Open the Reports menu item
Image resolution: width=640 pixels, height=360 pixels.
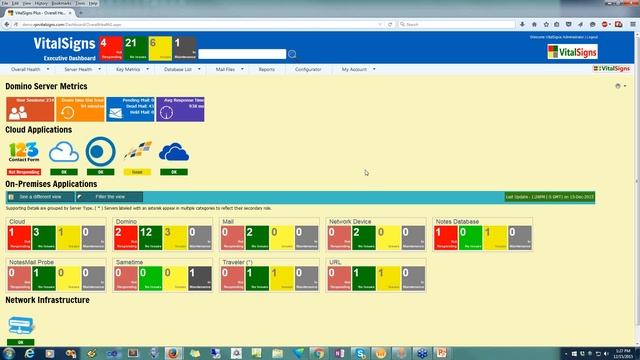point(267,69)
